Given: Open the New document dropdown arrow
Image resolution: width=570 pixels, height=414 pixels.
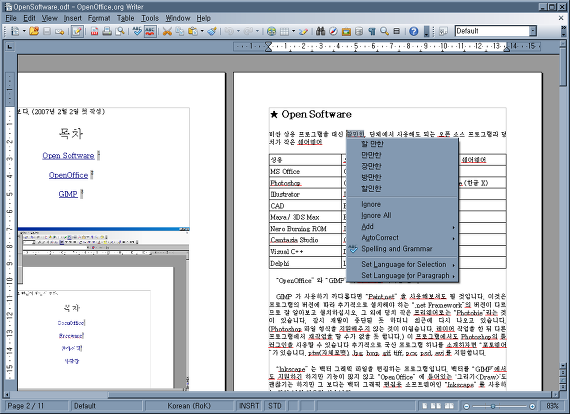Looking at the screenshot, I should 24,31.
